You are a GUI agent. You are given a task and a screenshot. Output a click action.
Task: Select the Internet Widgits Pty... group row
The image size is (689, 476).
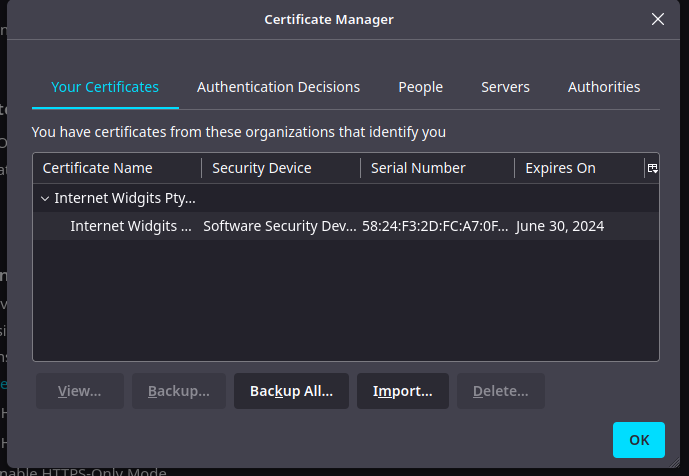click(346, 198)
